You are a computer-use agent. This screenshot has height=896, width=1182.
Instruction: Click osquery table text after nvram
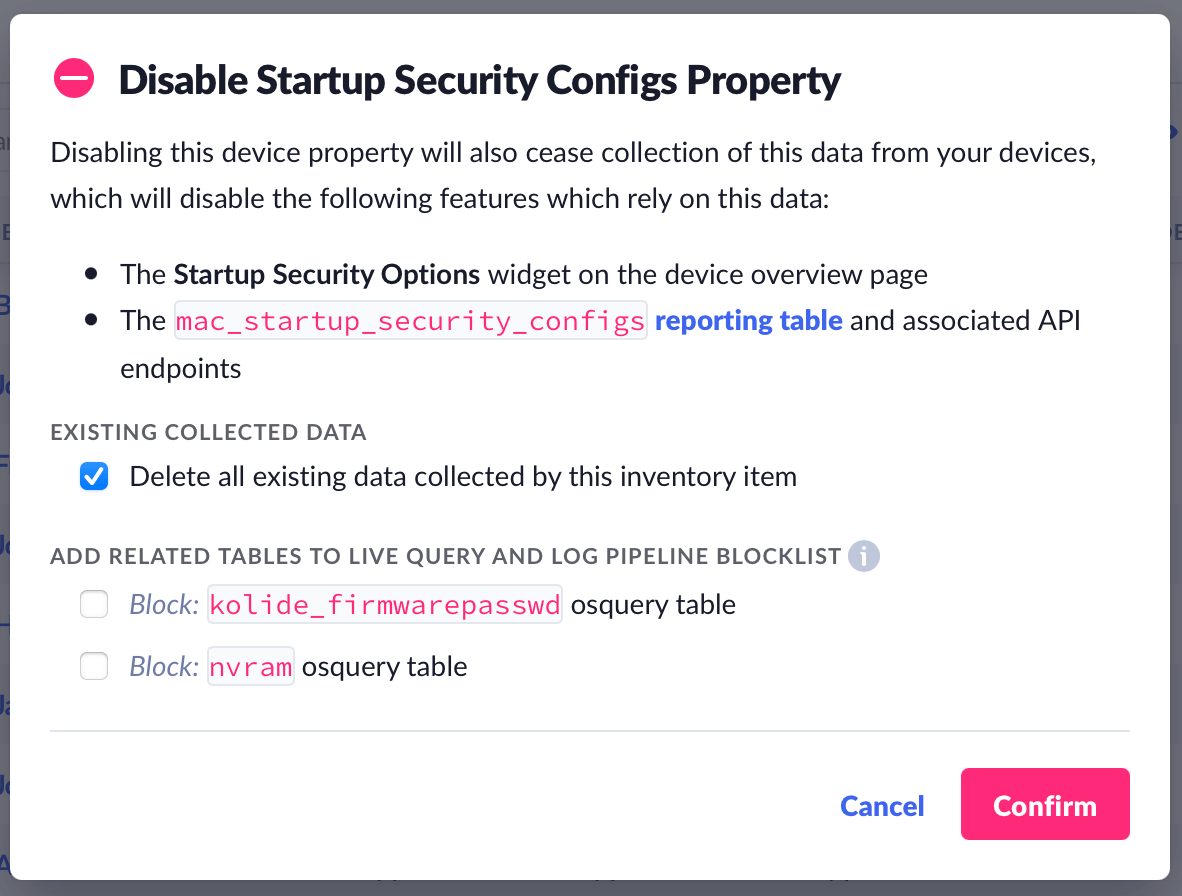pos(384,666)
